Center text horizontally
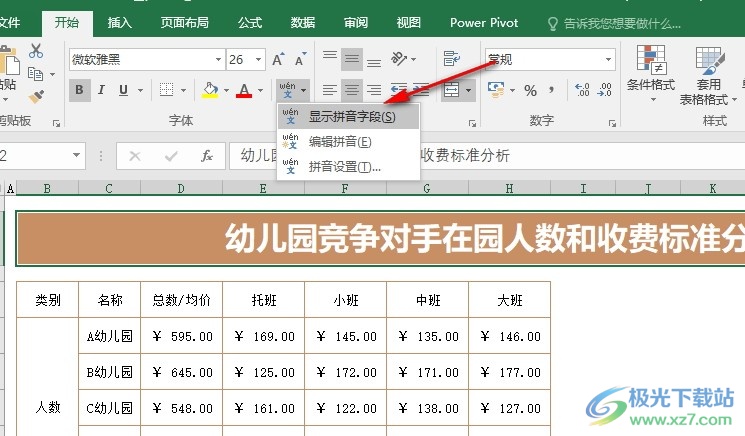 click(x=352, y=90)
